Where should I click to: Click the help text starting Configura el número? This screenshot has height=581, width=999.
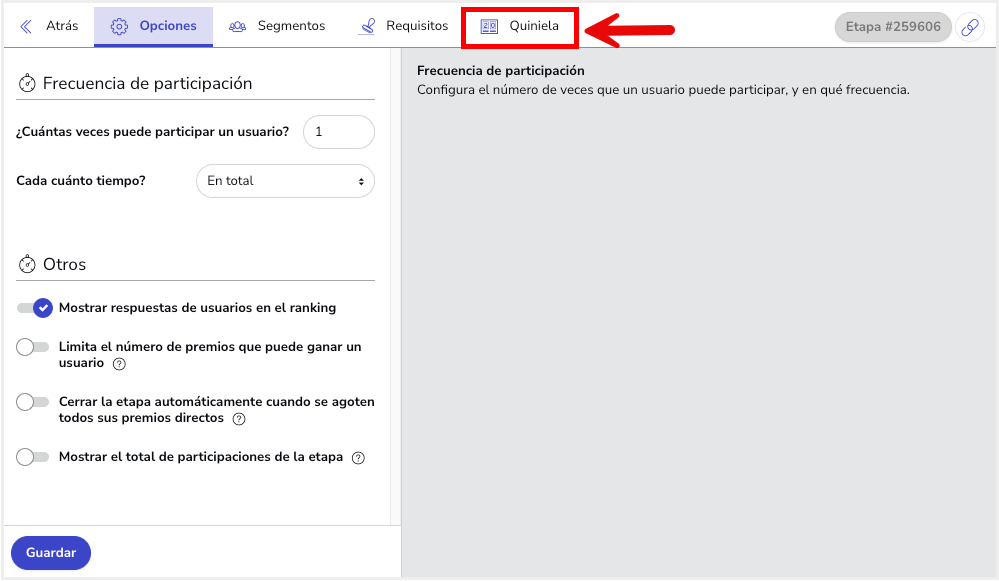pos(663,90)
